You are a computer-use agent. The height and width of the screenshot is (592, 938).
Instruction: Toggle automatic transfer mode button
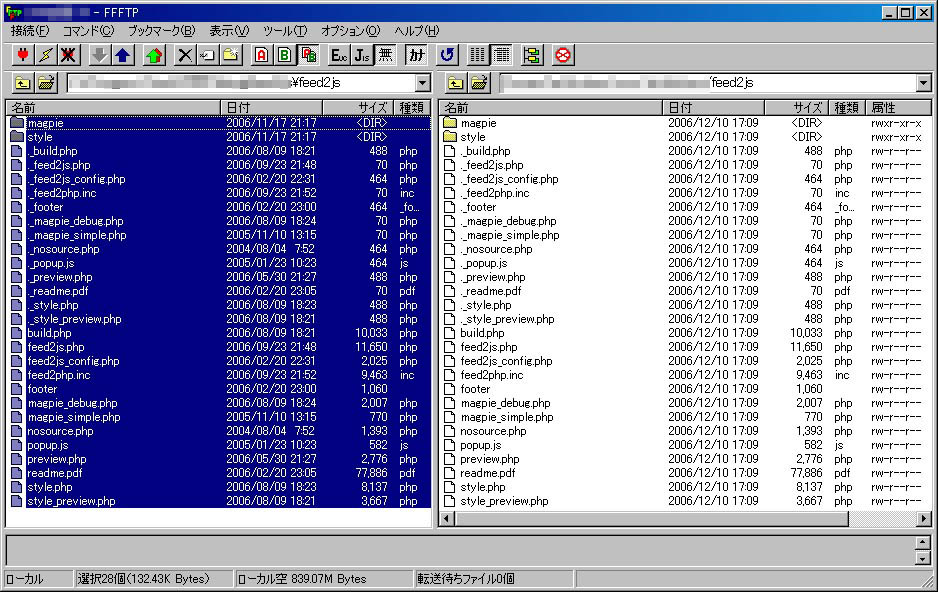pos(308,55)
